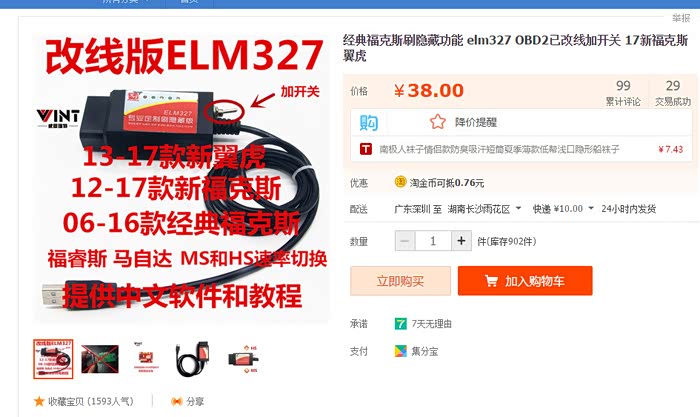
Task: Select the second thumbnail with red cross
Action: [100, 359]
